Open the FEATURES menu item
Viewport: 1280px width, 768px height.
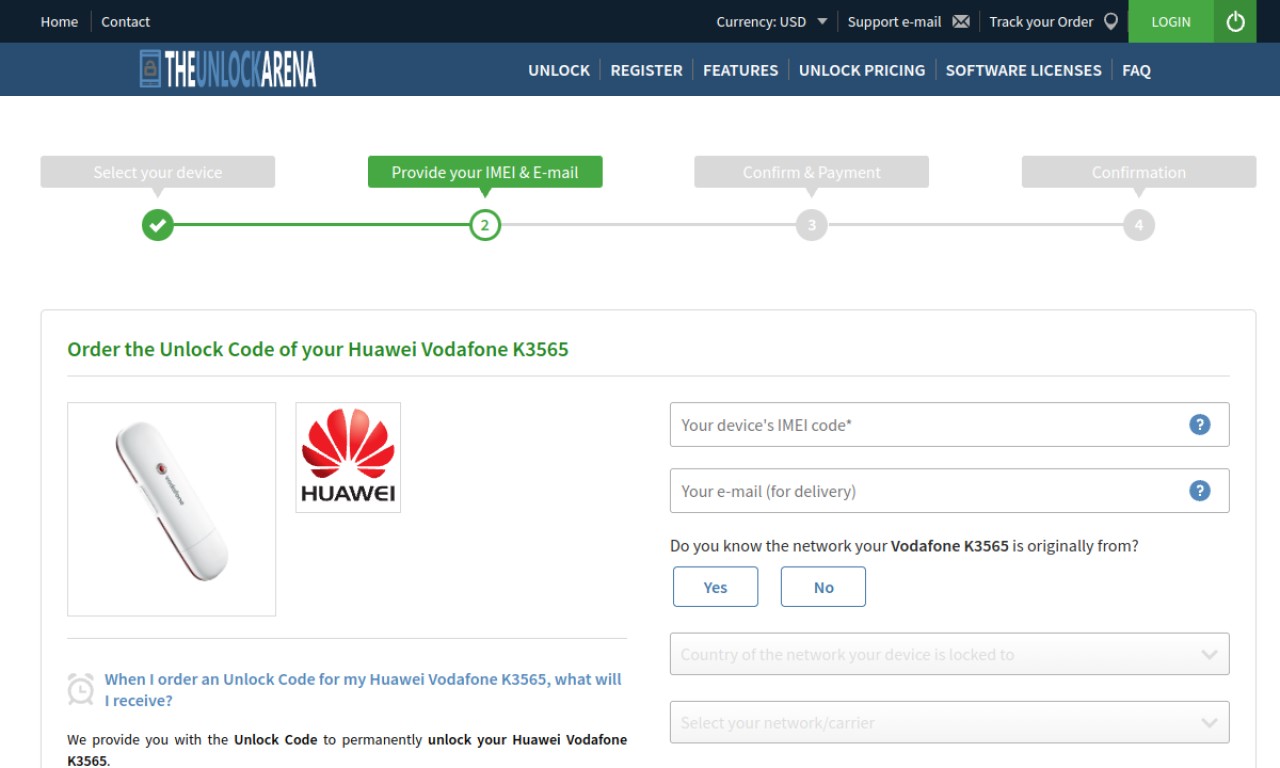[740, 70]
